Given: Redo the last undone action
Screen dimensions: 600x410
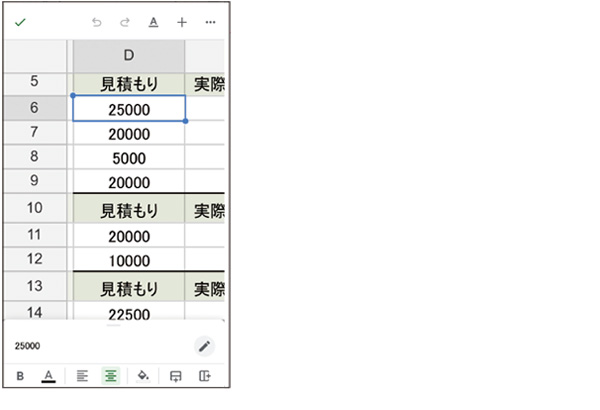Looking at the screenshot, I should [125, 22].
